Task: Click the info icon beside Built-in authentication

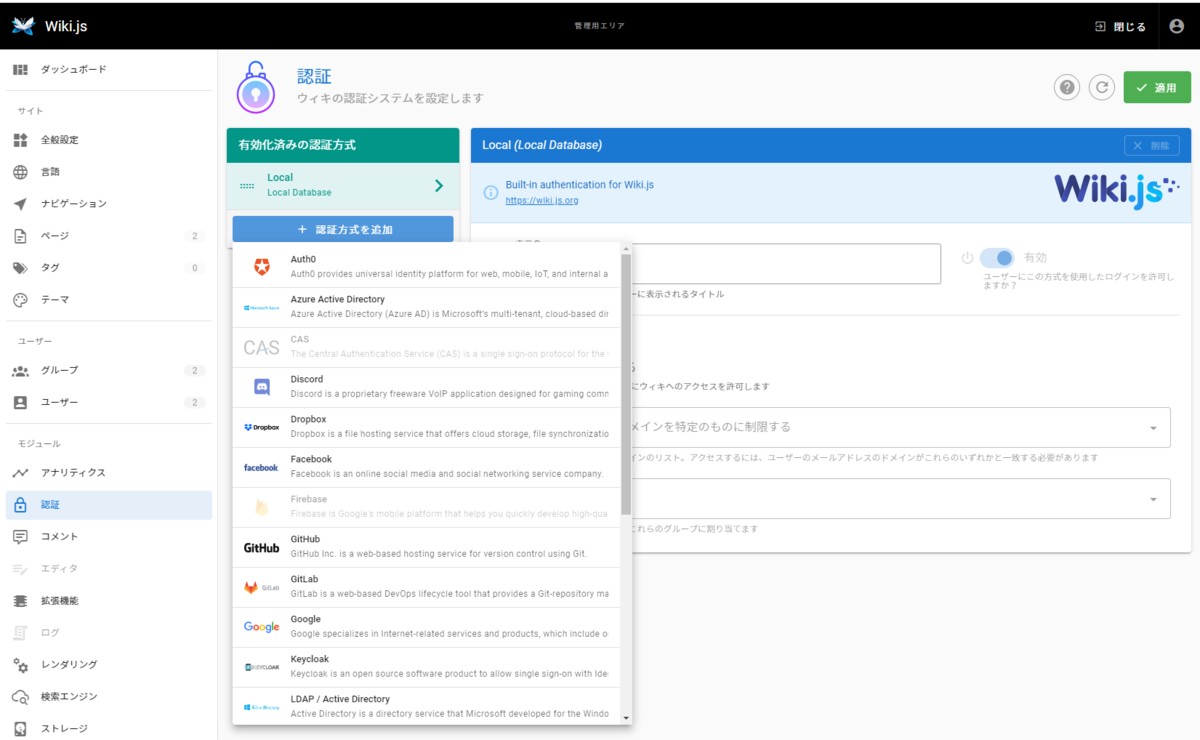Action: [490, 192]
